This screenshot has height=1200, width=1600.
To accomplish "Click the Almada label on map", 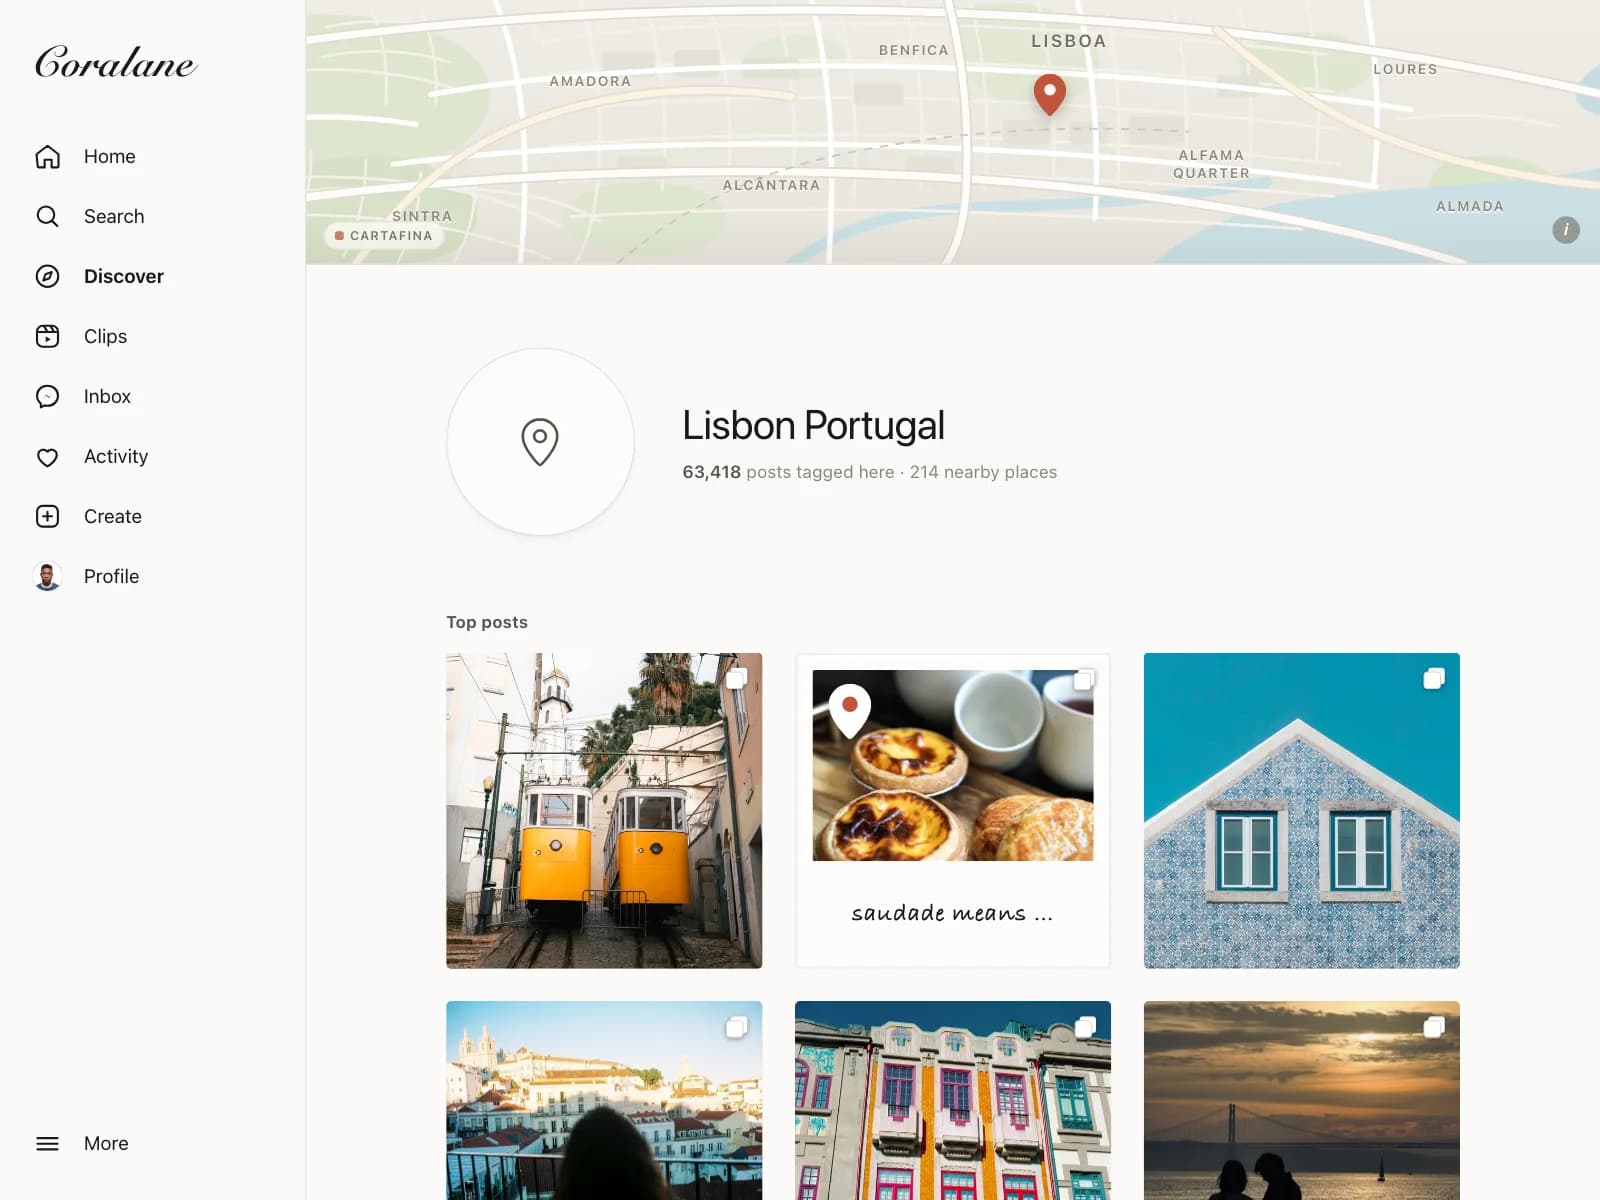I will [x=1470, y=206].
